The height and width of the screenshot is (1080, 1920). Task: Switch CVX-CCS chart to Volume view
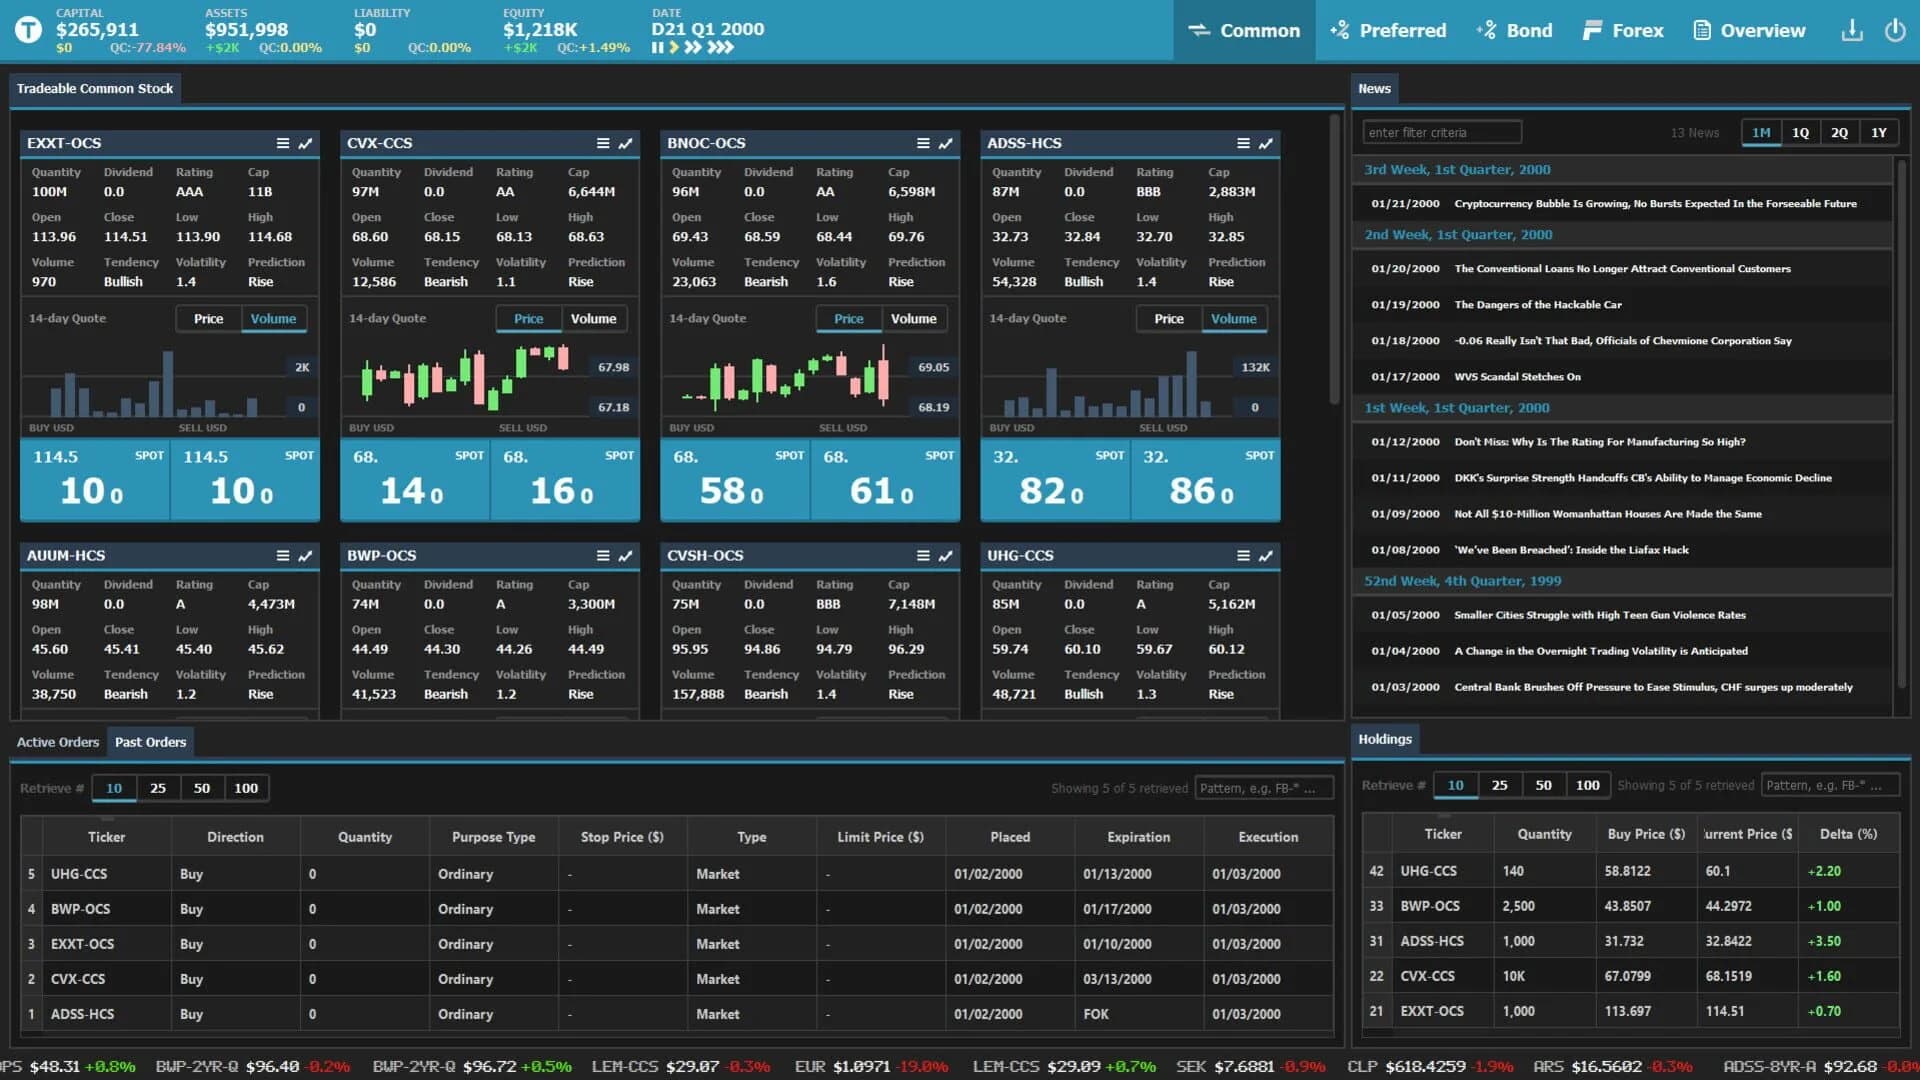tap(594, 318)
